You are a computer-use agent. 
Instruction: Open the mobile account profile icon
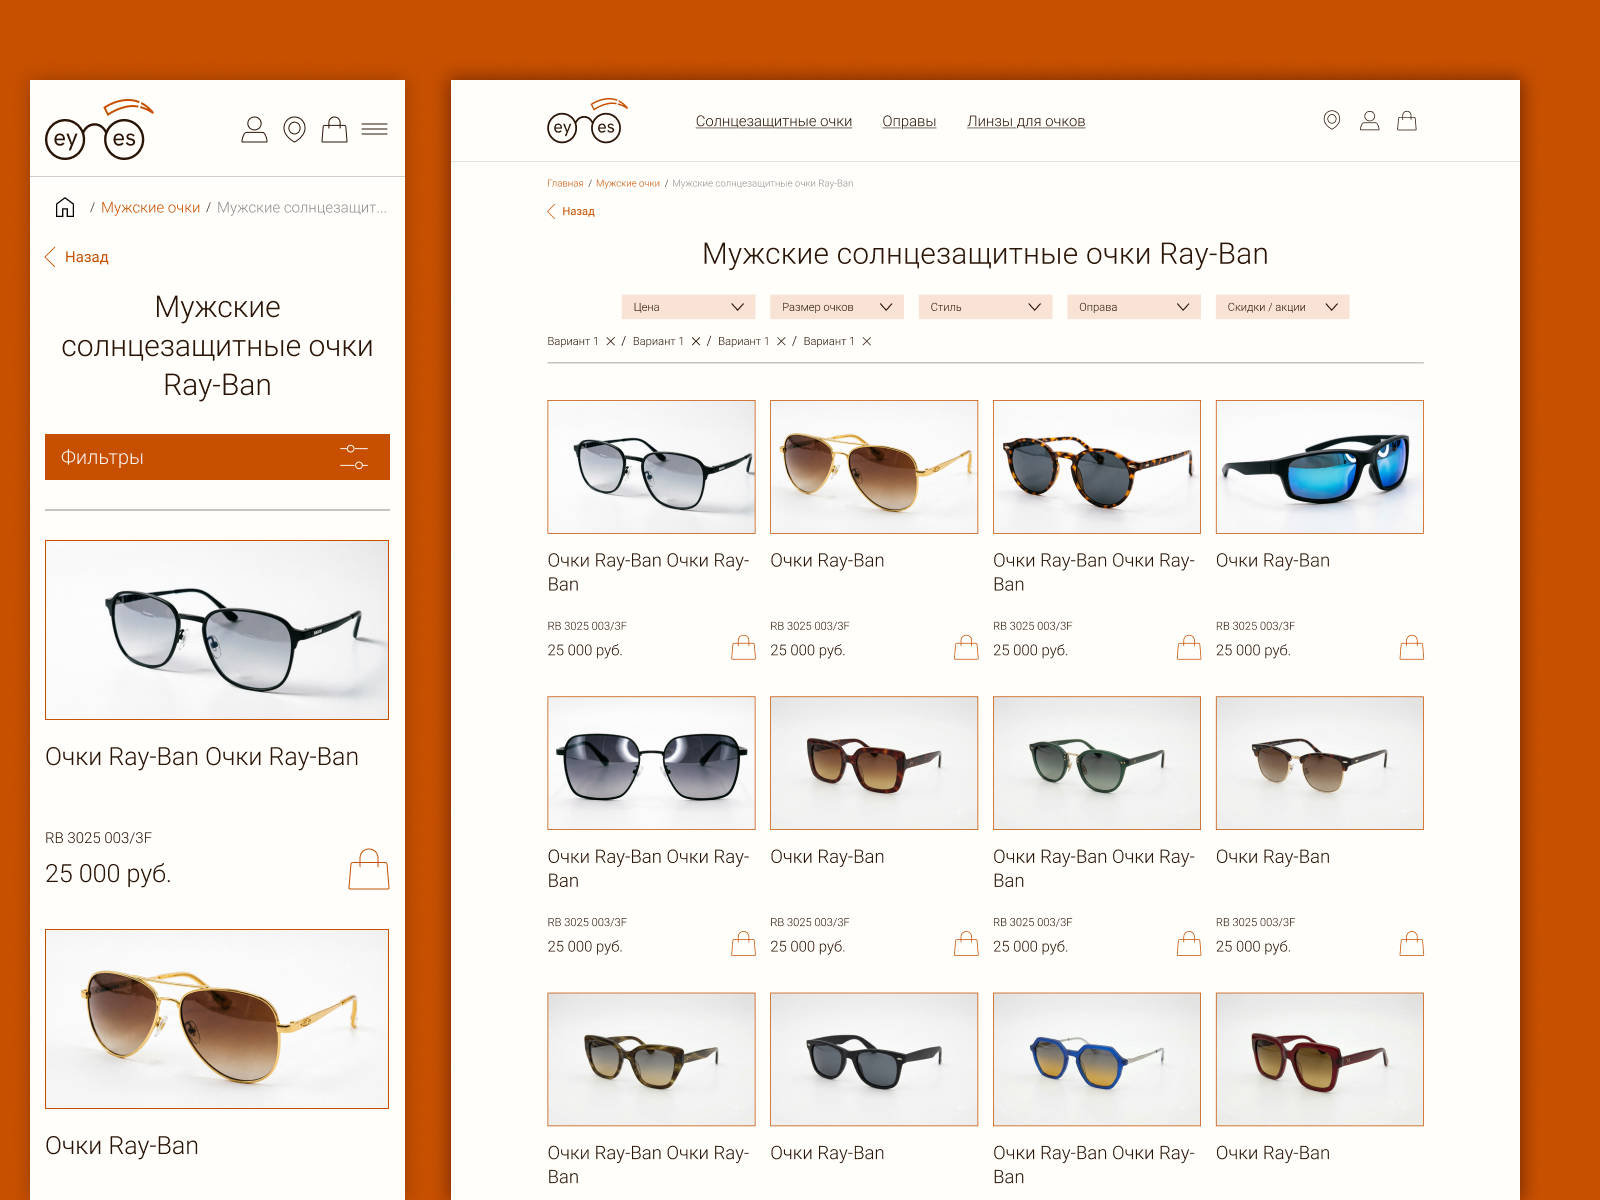click(254, 130)
